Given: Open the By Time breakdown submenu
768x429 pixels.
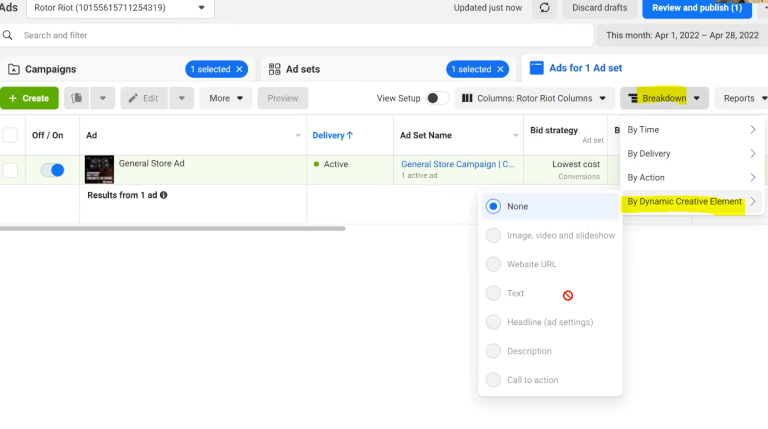Looking at the screenshot, I should (x=690, y=130).
